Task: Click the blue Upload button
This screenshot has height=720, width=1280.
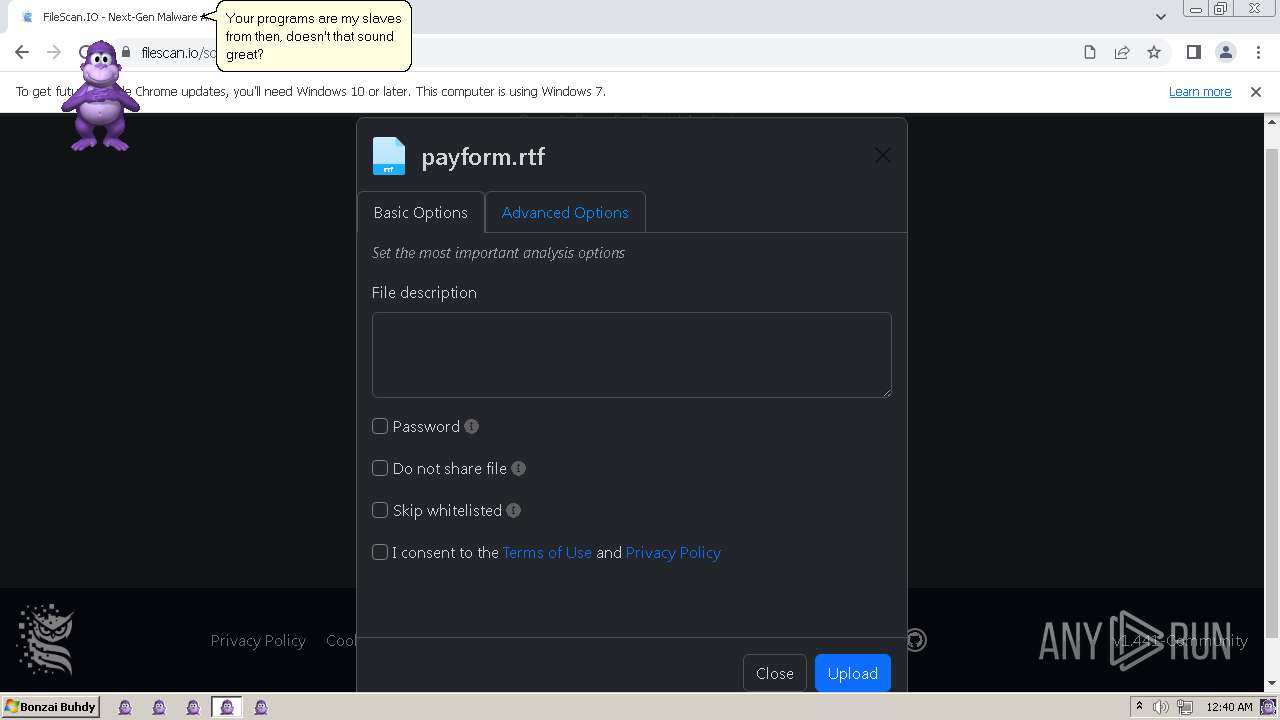Action: coord(853,673)
